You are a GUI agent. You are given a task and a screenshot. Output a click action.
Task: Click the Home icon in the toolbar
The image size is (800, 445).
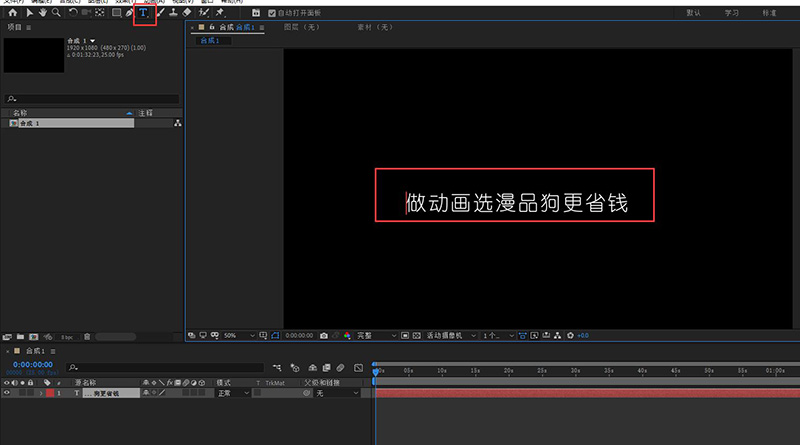pos(13,13)
